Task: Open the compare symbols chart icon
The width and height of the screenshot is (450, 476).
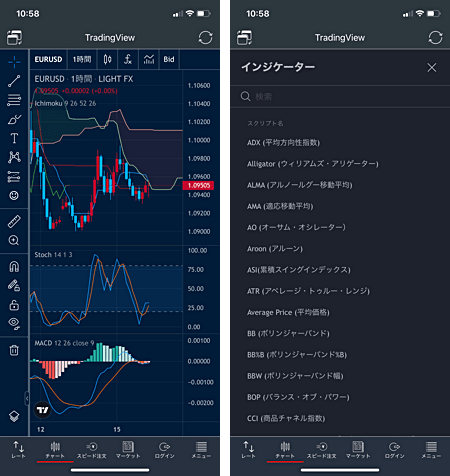Action: tap(149, 59)
